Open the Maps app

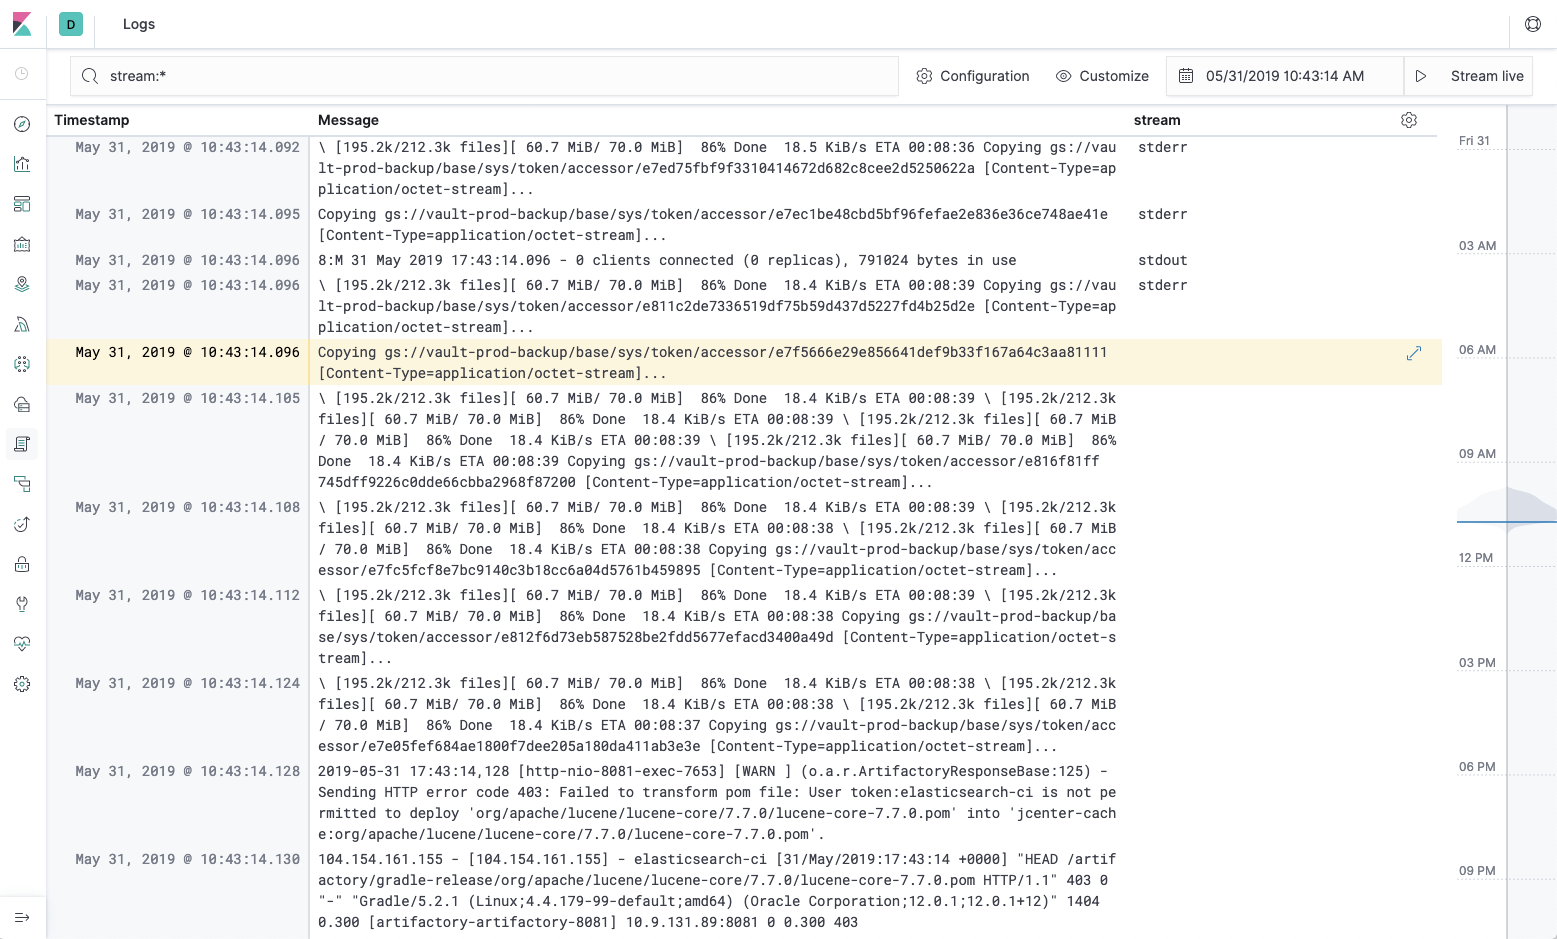pos(22,283)
